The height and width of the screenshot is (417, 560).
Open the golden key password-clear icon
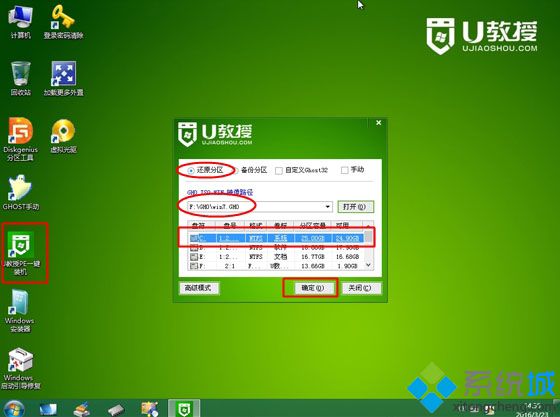[x=63, y=21]
